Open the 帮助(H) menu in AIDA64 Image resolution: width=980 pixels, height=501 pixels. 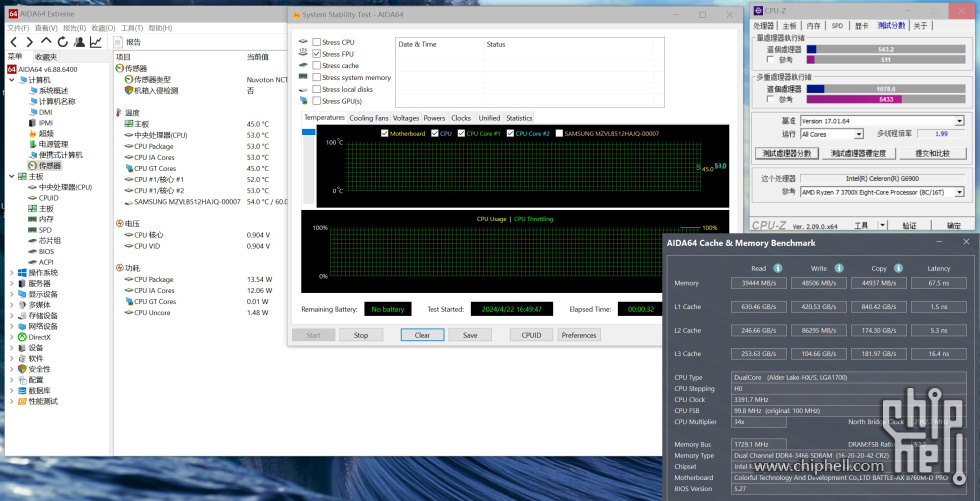click(x=160, y=28)
